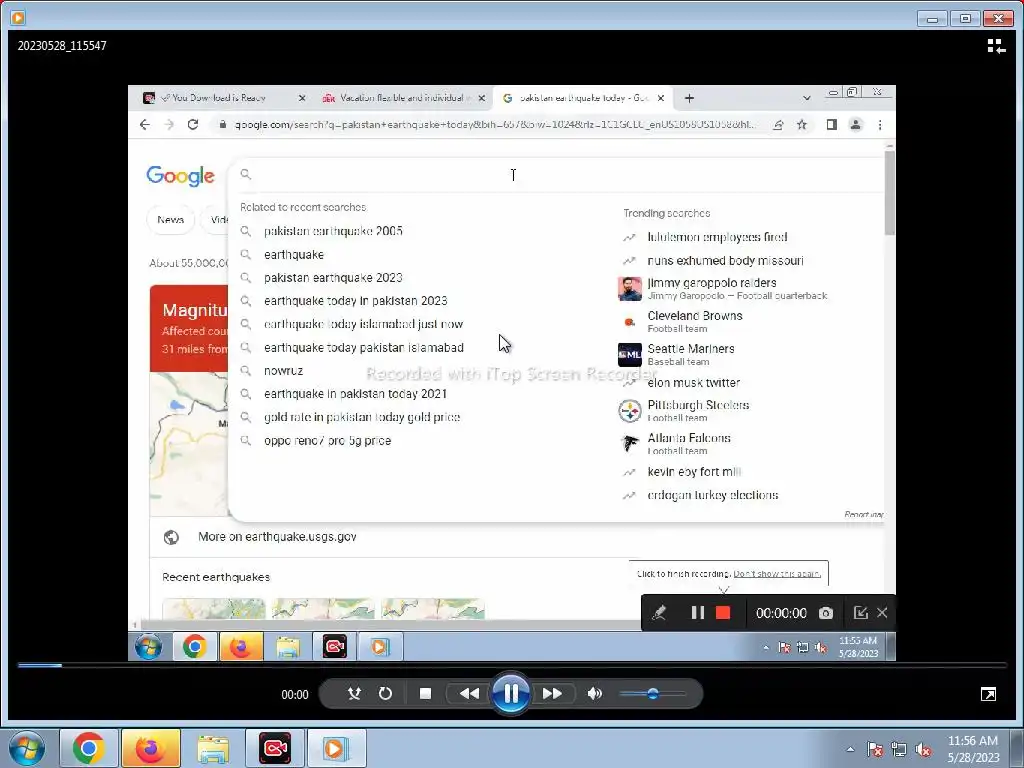The height and width of the screenshot is (768, 1024).
Task: Toggle repeat mode in the player
Action: [x=385, y=694]
